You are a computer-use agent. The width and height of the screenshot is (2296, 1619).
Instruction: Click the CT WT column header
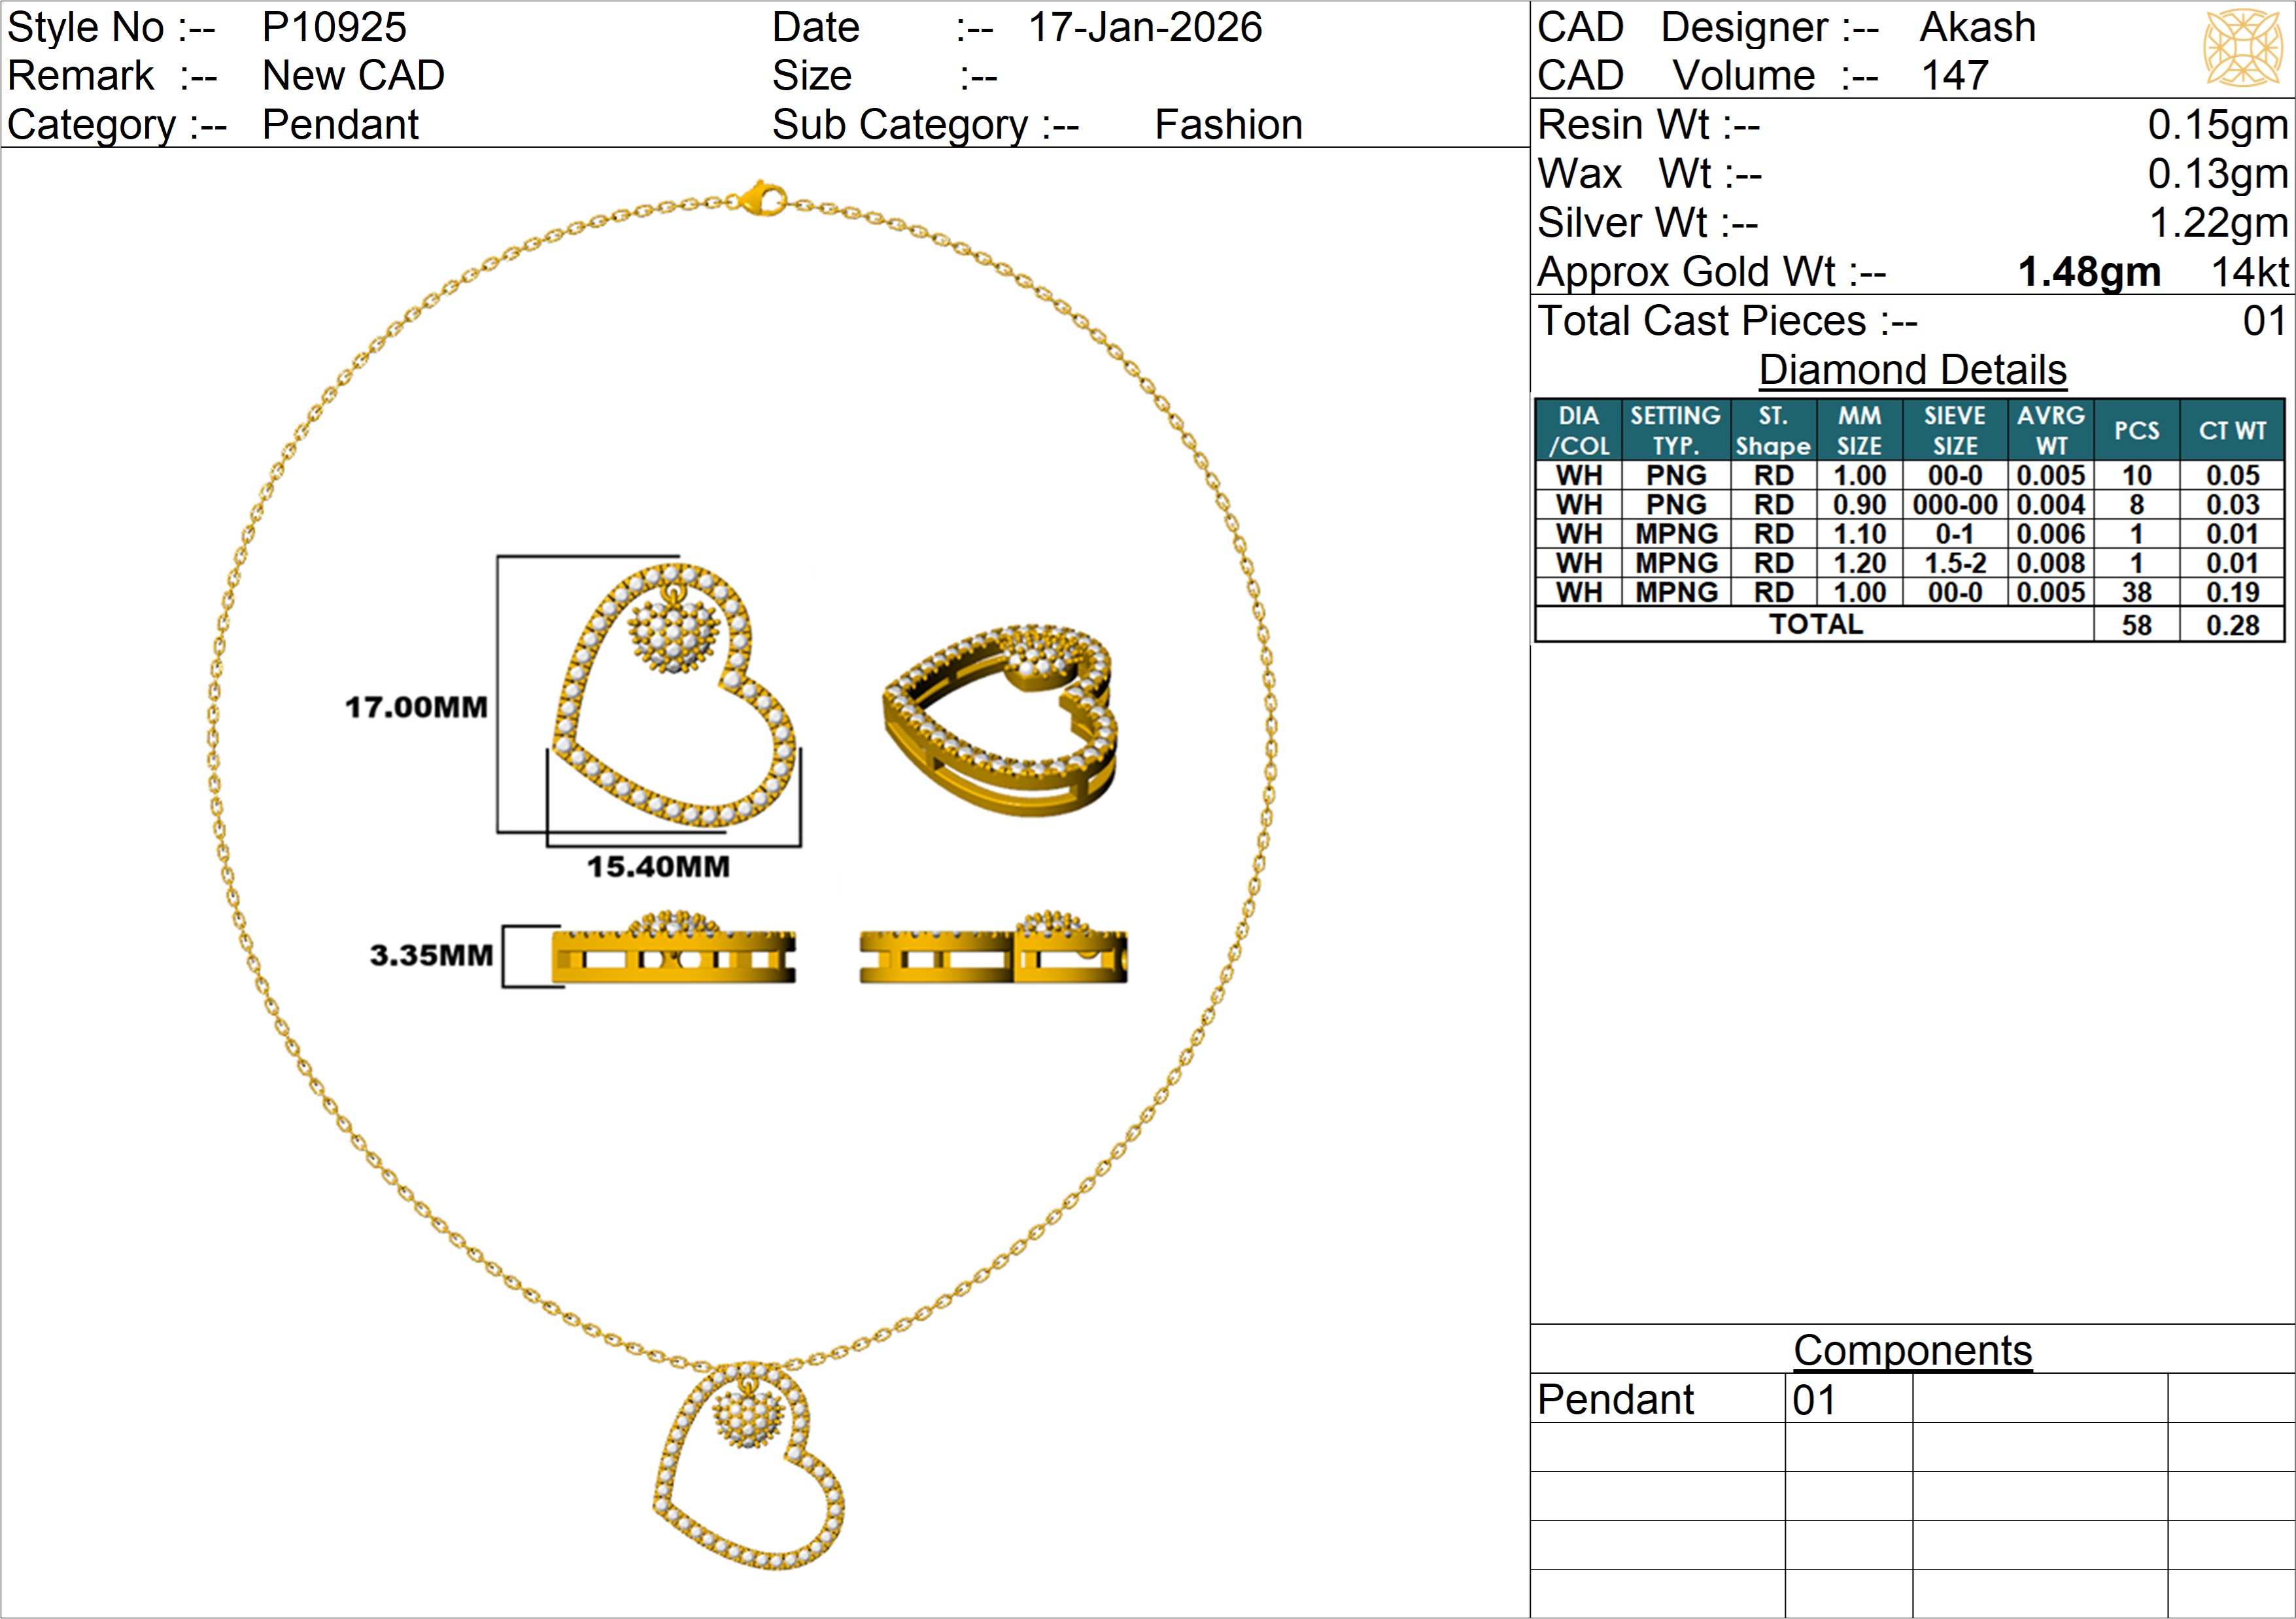coord(2231,430)
